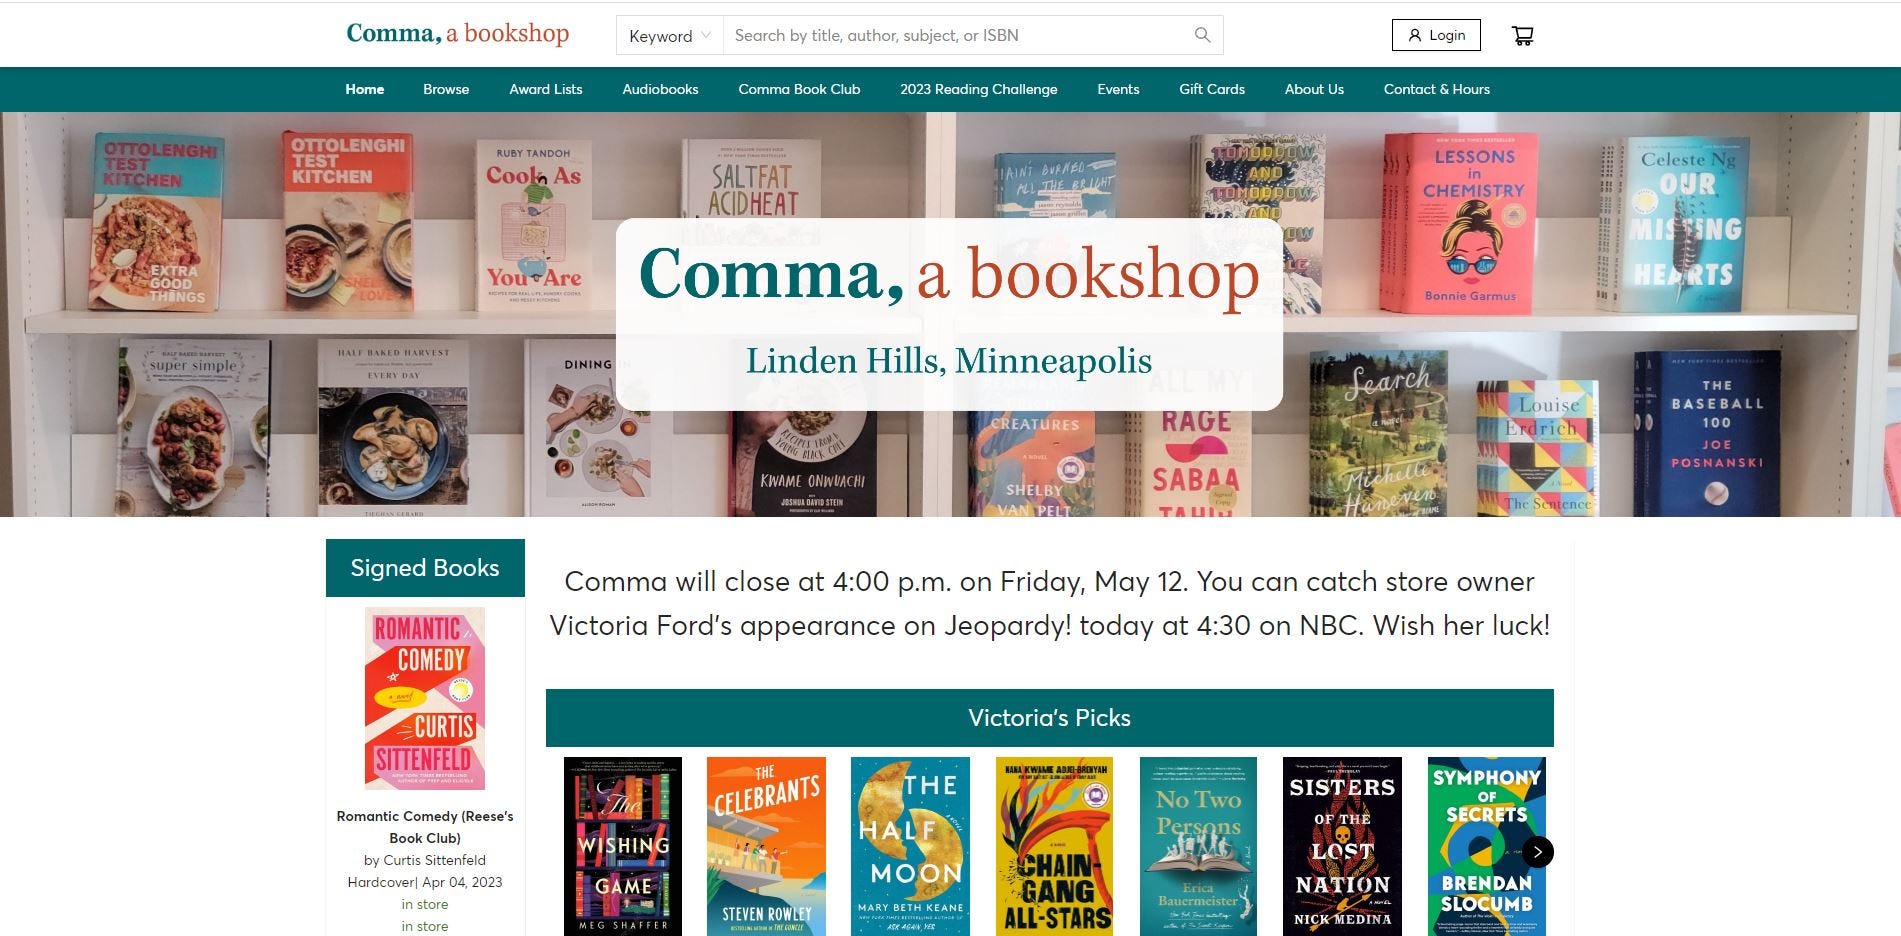Advance Victoria's Picks carousel arrow
The image size is (1901, 936).
(x=1537, y=852)
